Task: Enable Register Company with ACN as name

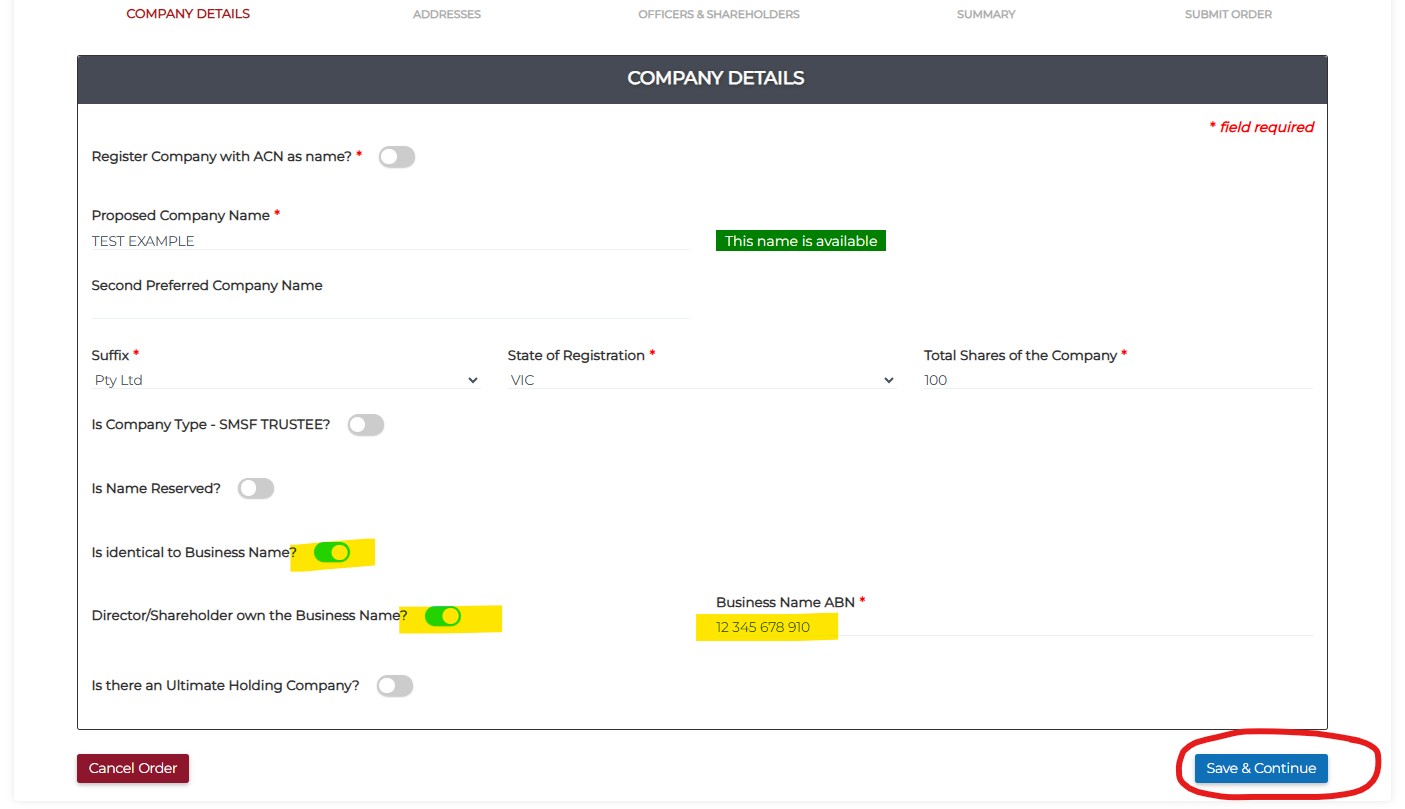Action: coord(396,157)
